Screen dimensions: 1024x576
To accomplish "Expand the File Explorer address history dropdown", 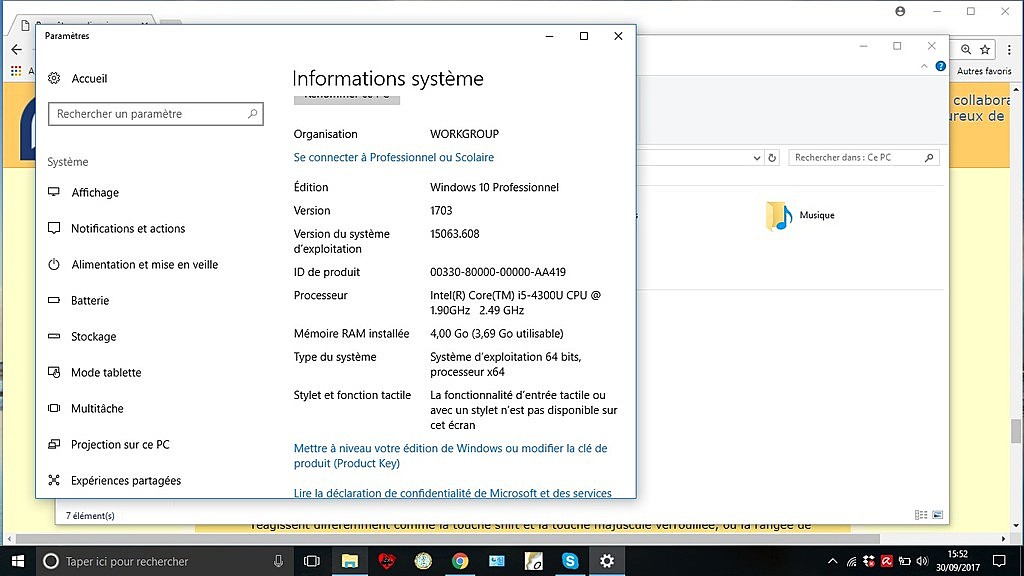I will pos(756,157).
